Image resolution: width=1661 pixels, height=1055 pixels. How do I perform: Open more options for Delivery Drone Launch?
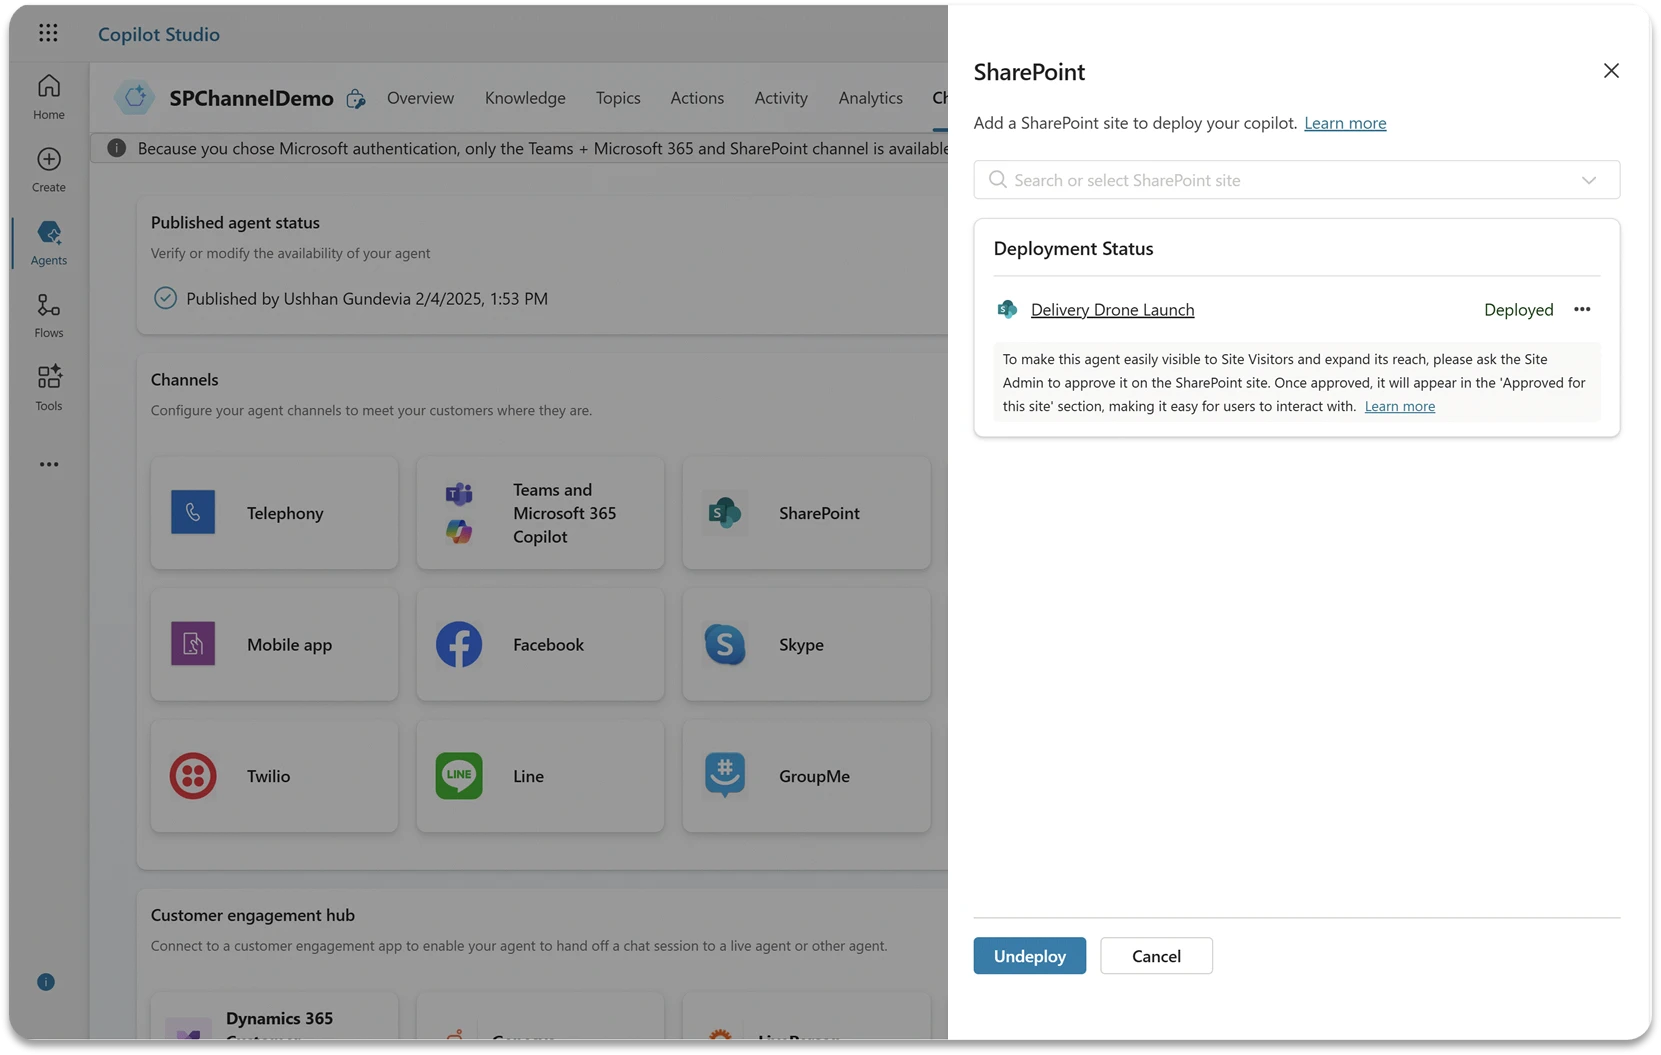1581,309
